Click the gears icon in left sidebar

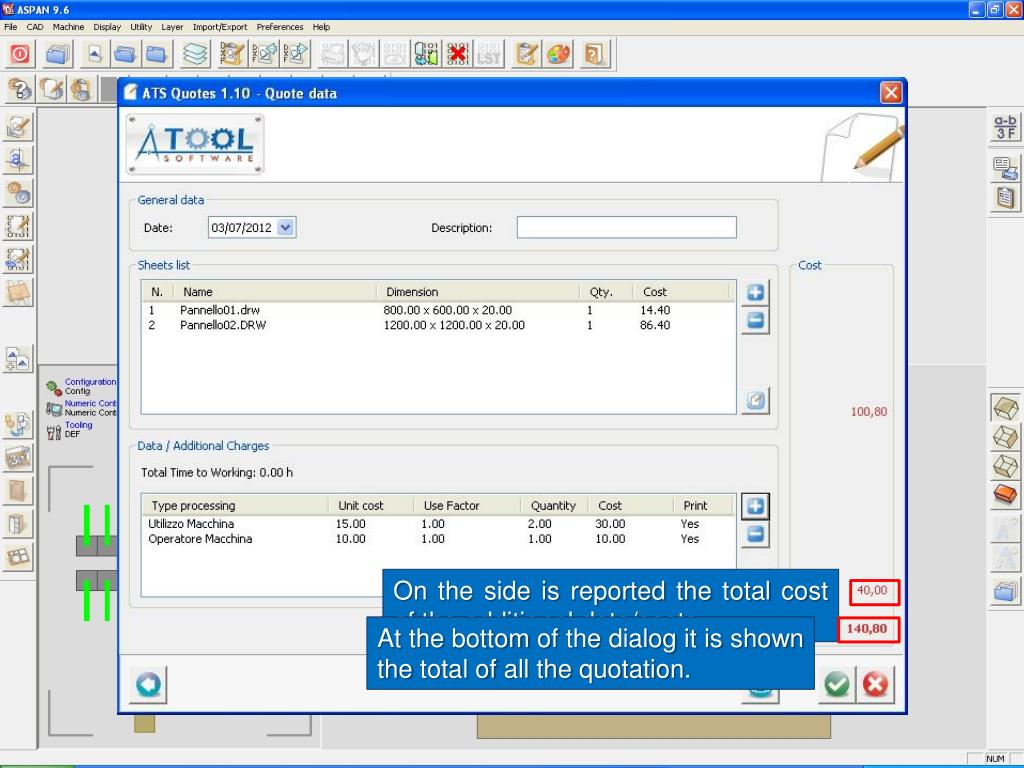tap(18, 193)
